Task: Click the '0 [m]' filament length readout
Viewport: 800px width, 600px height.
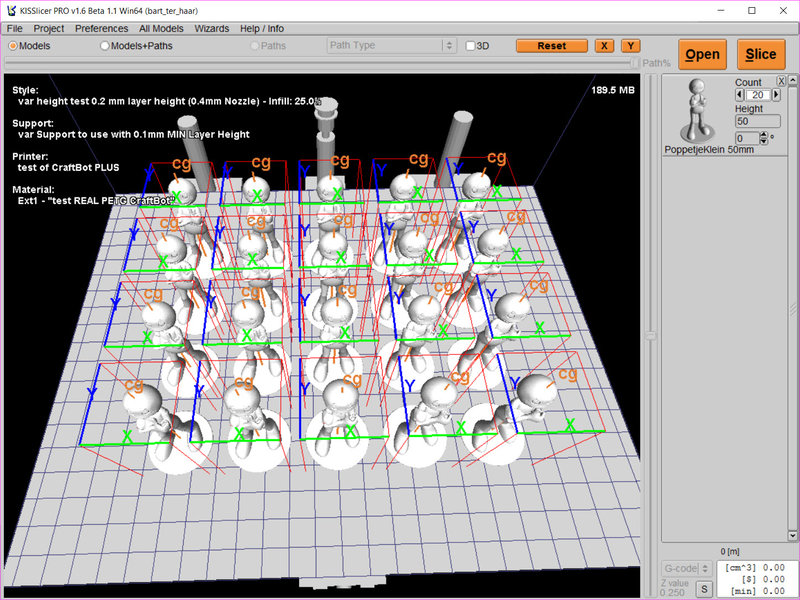Action: tap(730, 552)
